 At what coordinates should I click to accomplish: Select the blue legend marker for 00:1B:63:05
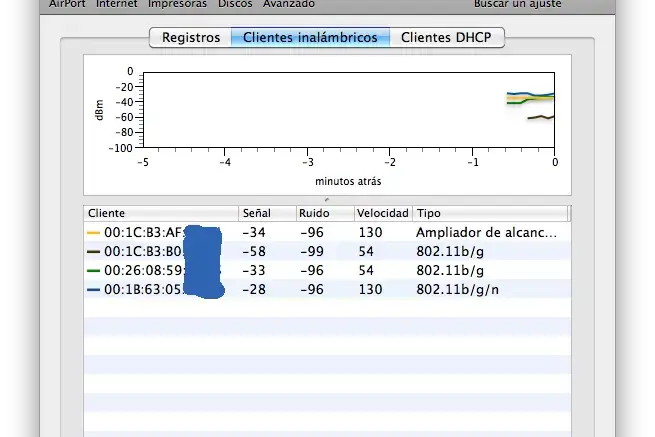pyautogui.click(x=93, y=290)
